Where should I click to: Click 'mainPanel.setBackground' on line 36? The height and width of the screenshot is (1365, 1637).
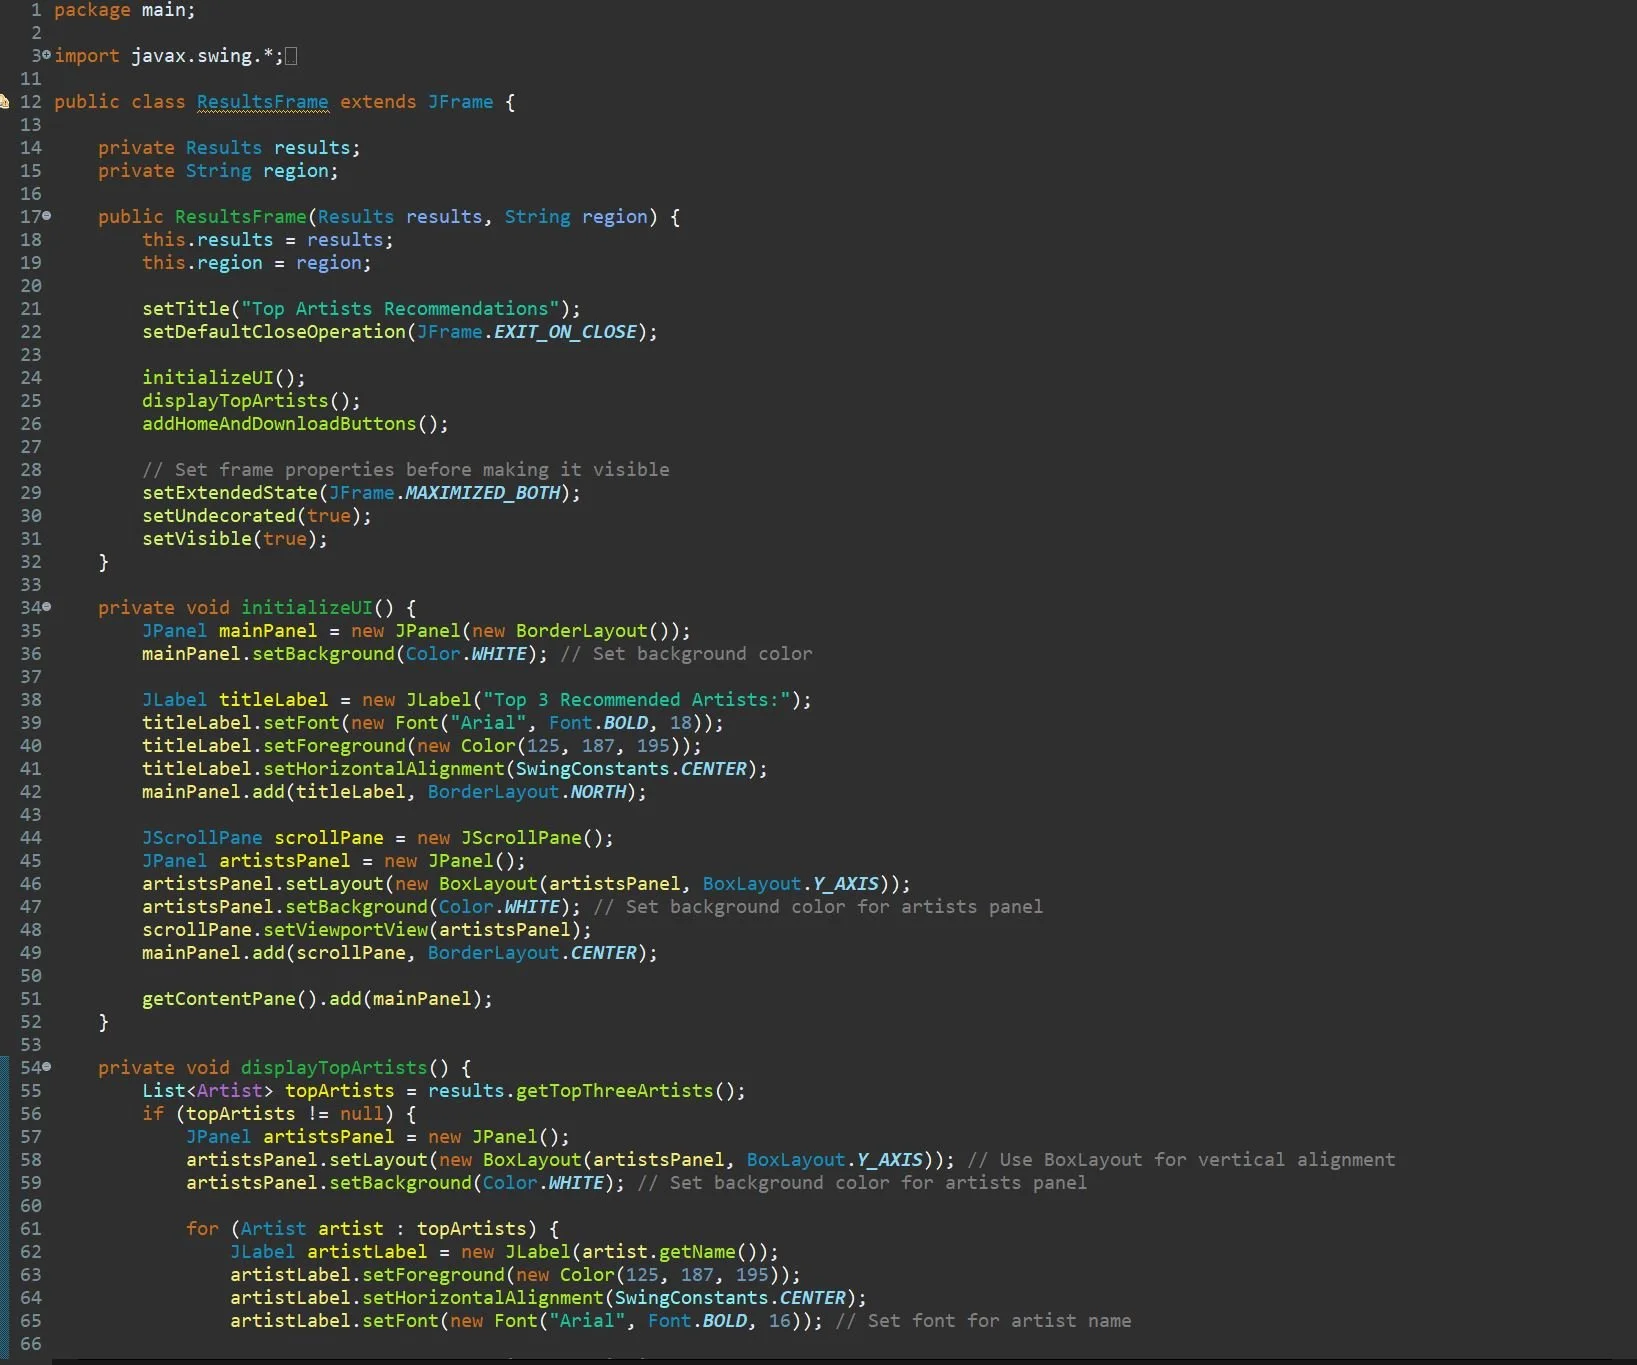point(268,654)
